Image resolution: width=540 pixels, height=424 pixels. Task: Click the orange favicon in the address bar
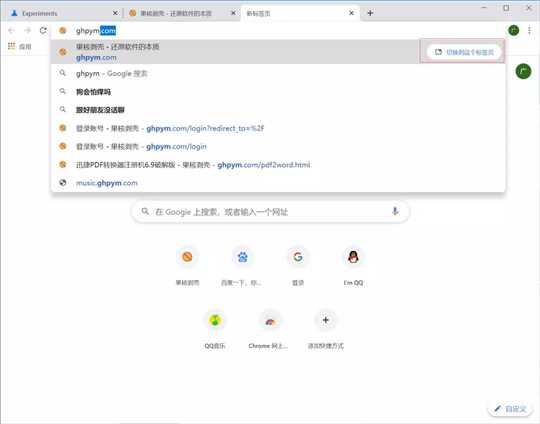63,31
